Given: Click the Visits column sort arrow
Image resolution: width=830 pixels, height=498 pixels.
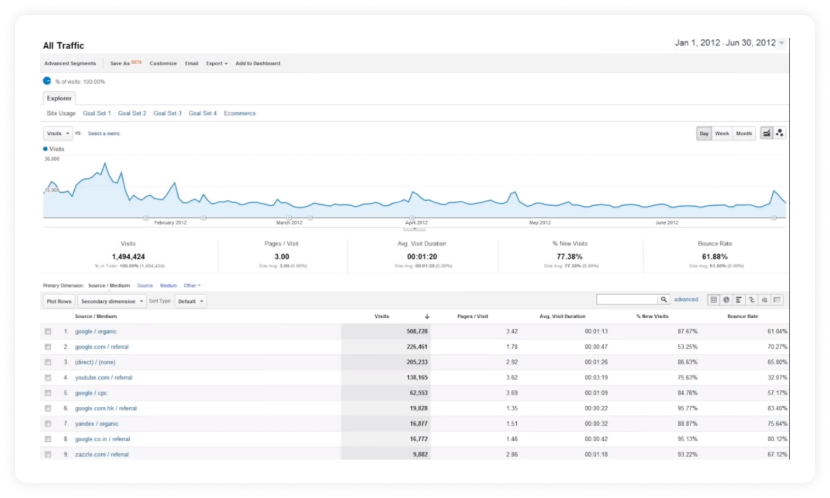Looking at the screenshot, I should point(427,316).
